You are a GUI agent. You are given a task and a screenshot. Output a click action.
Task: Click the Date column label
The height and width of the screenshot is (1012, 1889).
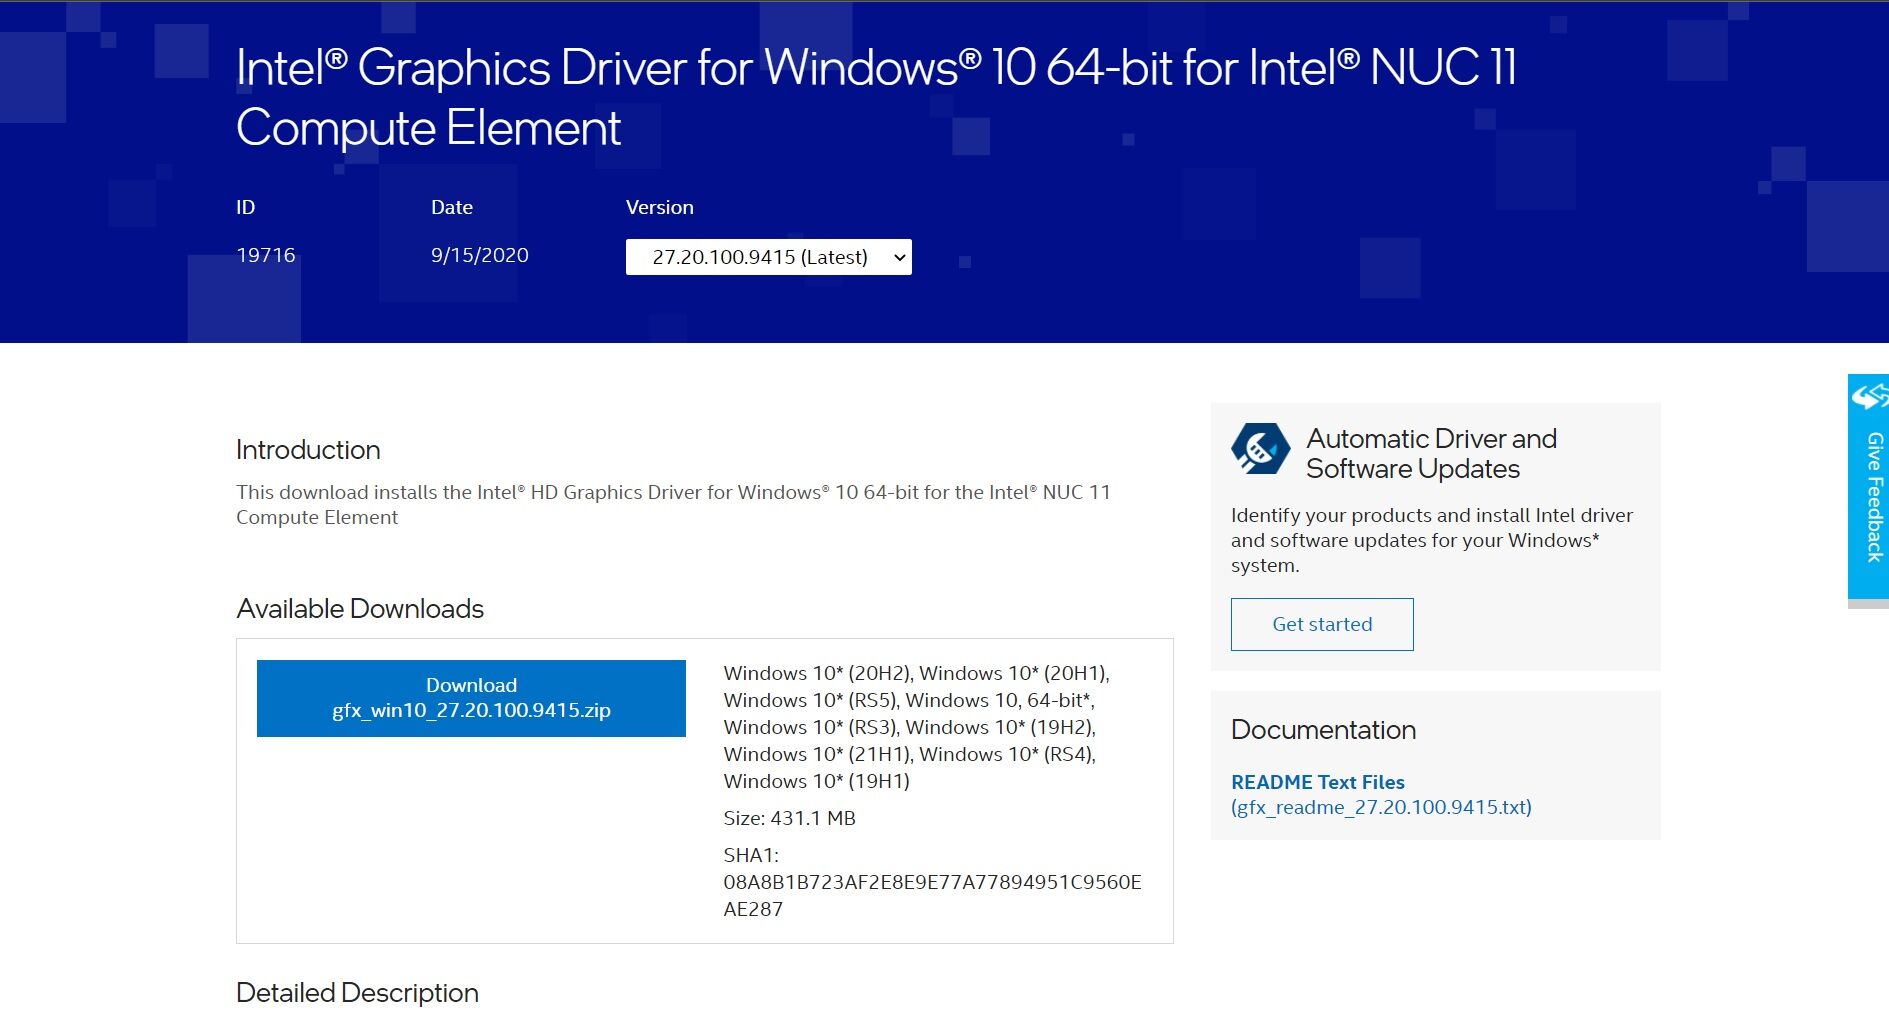pos(452,207)
